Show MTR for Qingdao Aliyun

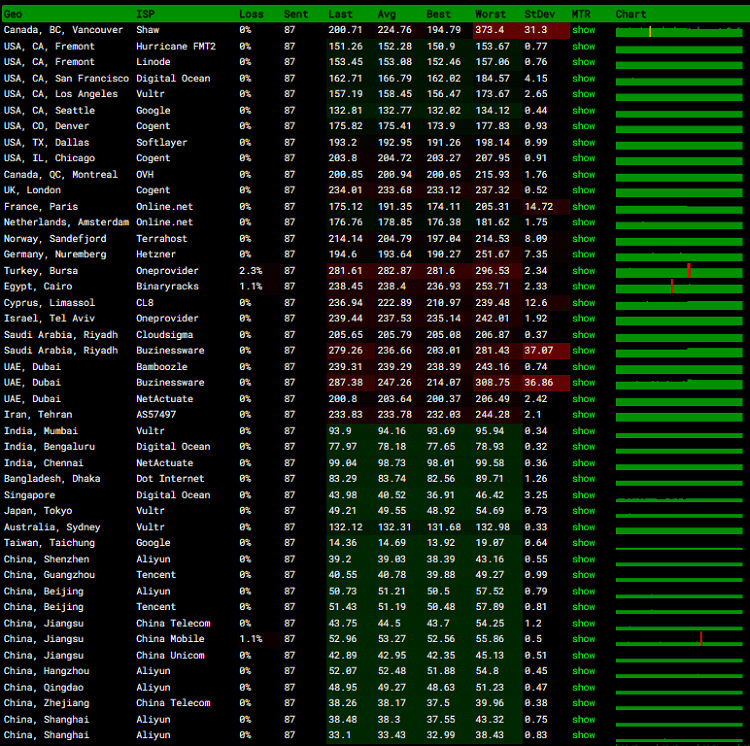tap(584, 687)
